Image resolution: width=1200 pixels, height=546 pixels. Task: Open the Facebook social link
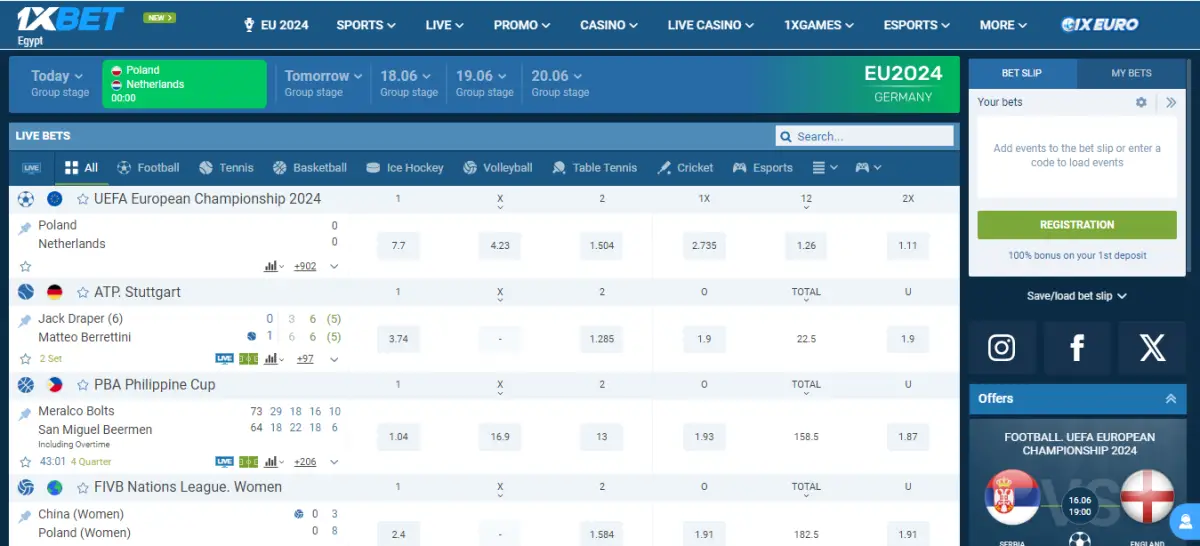coord(1077,347)
